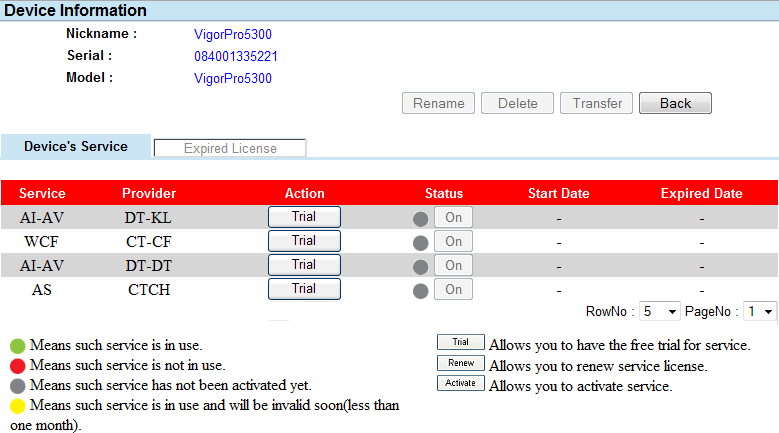Click the nickname value VigorPro5300
Image resolution: width=779 pixels, height=433 pixels.
pyautogui.click(x=233, y=34)
